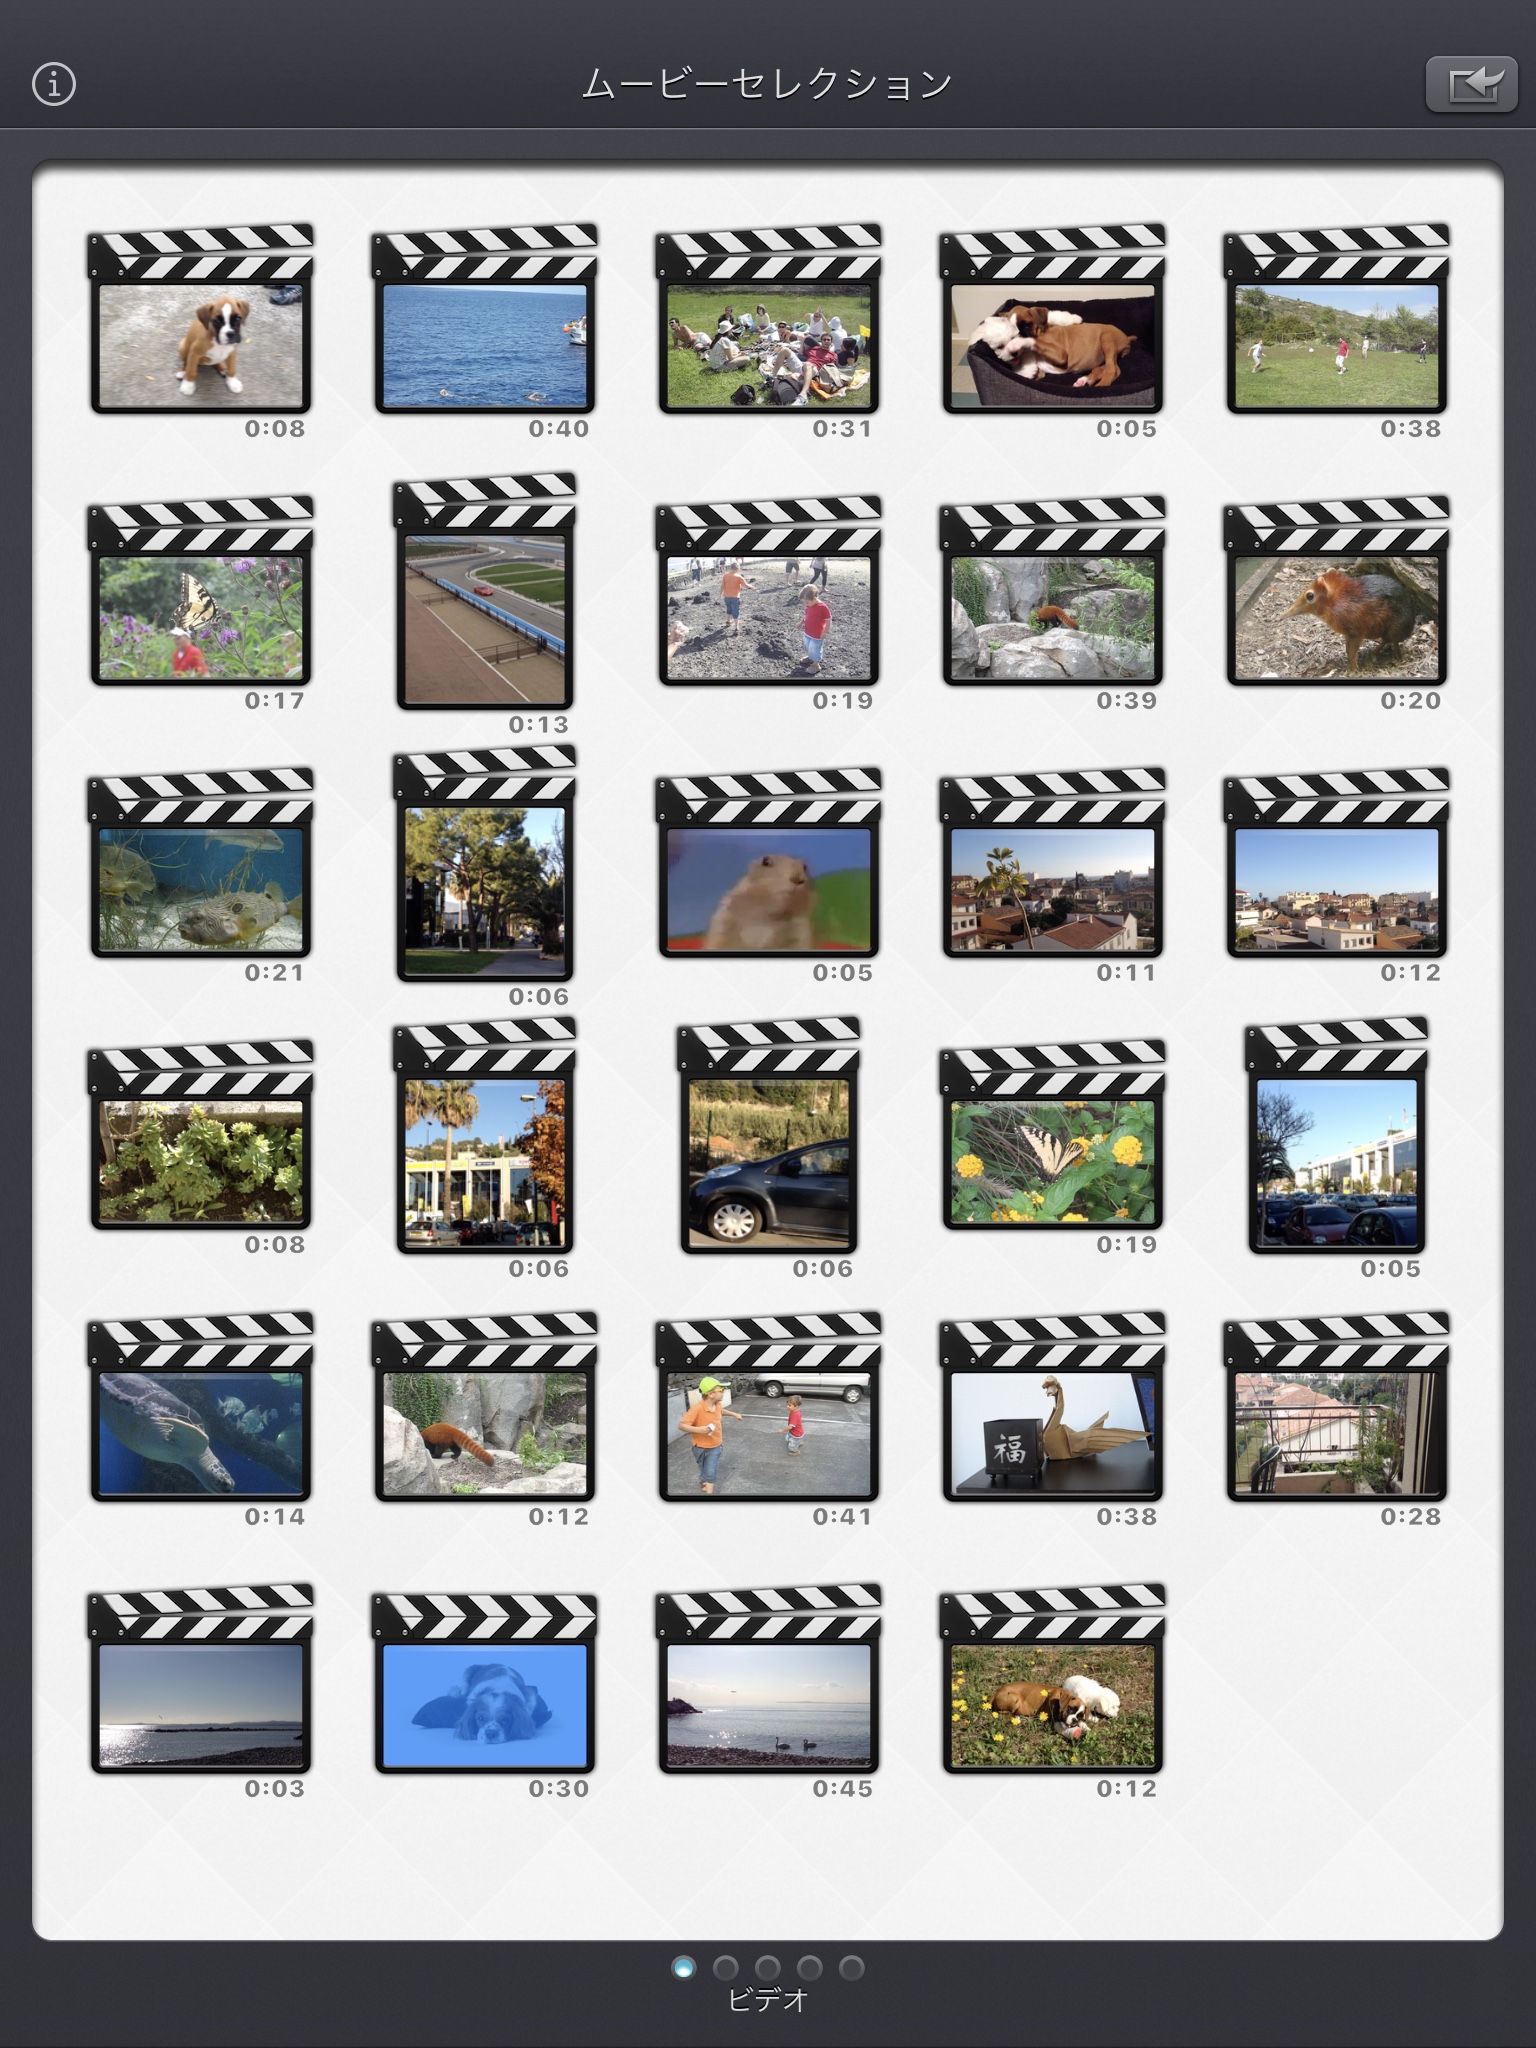Image resolution: width=1536 pixels, height=2048 pixels.
Task: Open the town skyline clip 0:12
Action: [1337, 863]
